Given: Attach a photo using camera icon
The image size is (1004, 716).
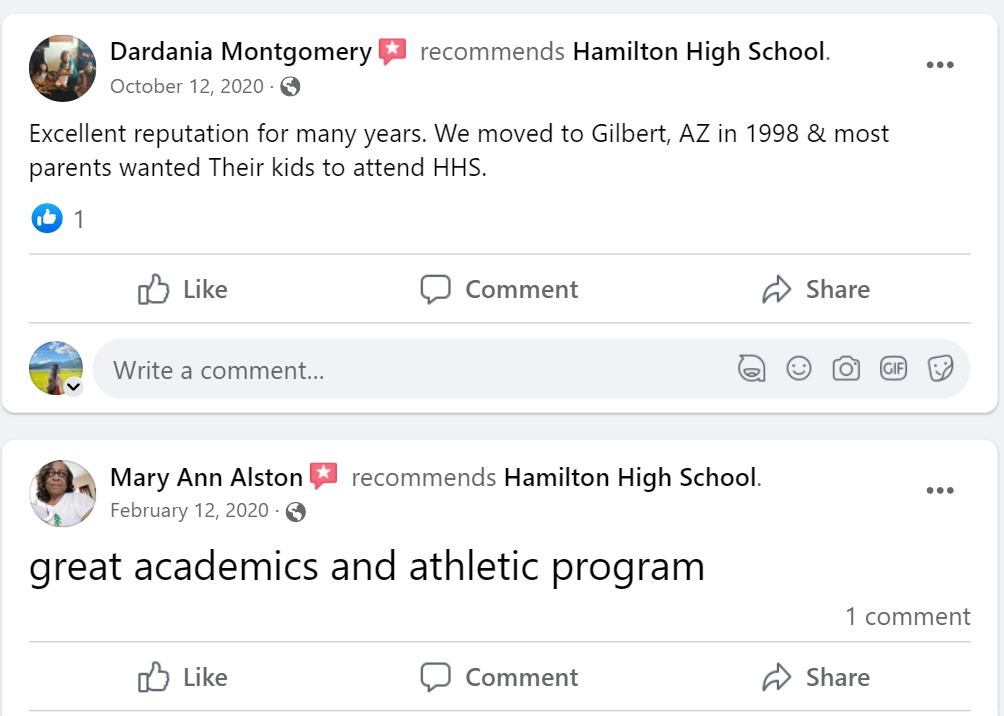Looking at the screenshot, I should [x=846, y=369].
